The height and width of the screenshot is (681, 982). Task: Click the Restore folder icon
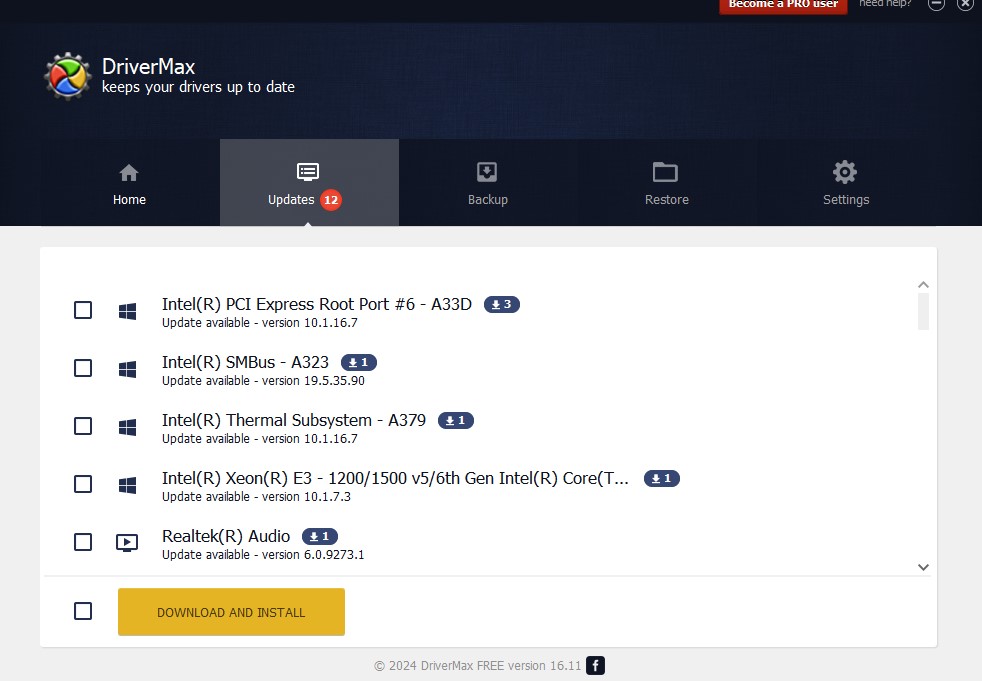click(x=665, y=172)
